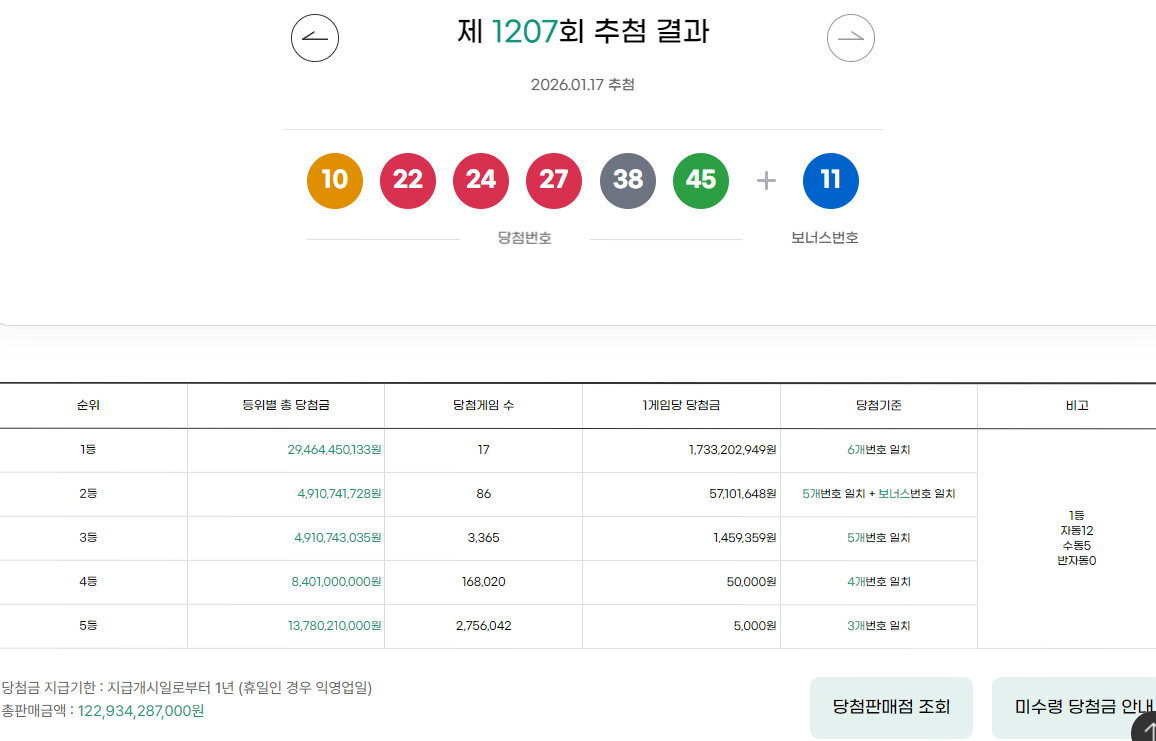Click the scroll-to-top arrow button

[1147, 731]
